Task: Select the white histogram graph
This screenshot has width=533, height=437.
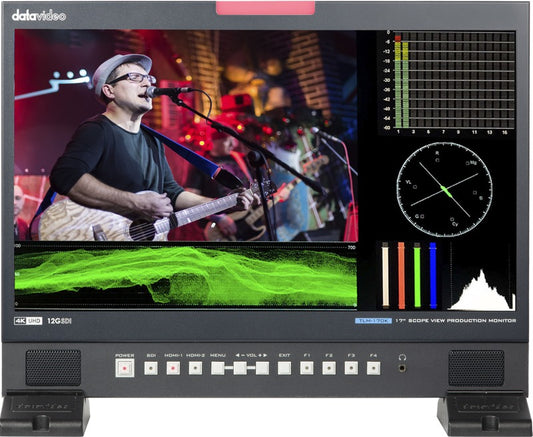Action: (482, 290)
